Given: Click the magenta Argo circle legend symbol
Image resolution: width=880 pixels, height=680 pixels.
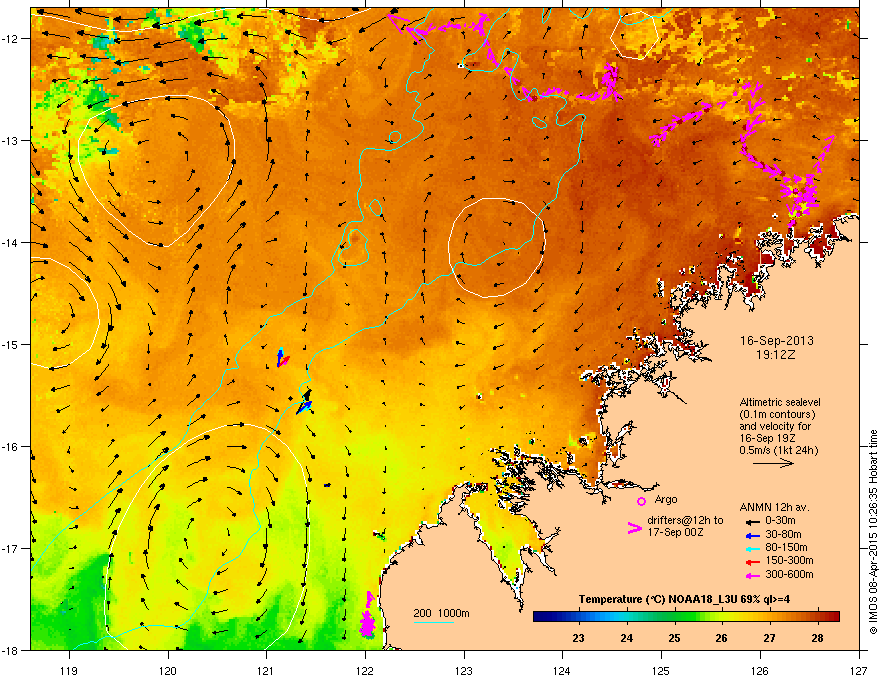Looking at the screenshot, I should 641,501.
